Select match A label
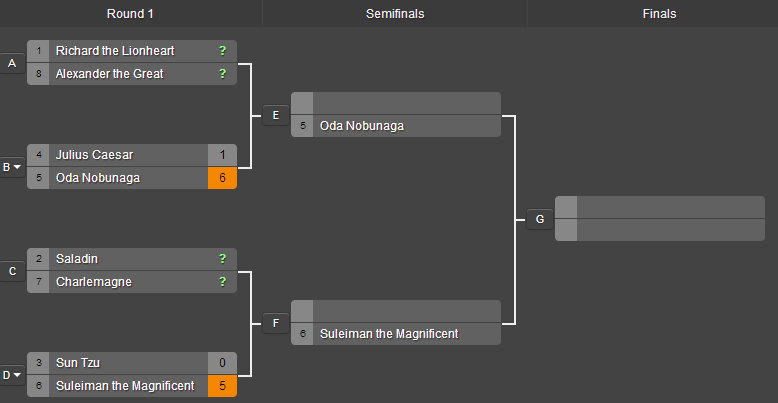The height and width of the screenshot is (403, 778). [x=12, y=63]
